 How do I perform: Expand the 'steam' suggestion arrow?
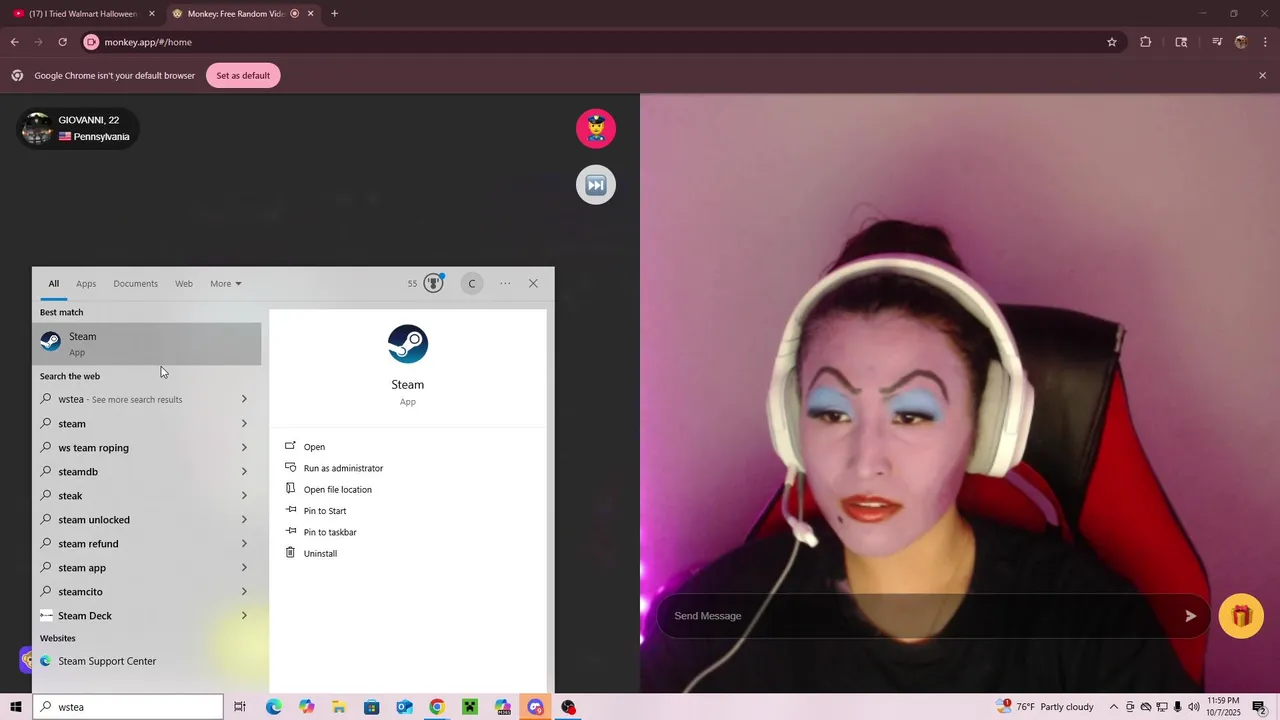coord(244,423)
